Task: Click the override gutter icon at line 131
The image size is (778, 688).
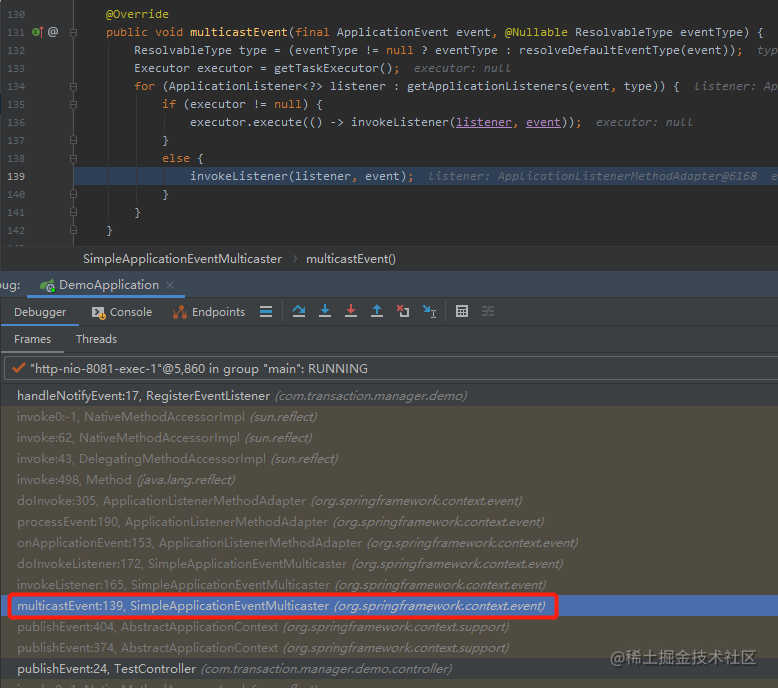Action: click(x=37, y=32)
